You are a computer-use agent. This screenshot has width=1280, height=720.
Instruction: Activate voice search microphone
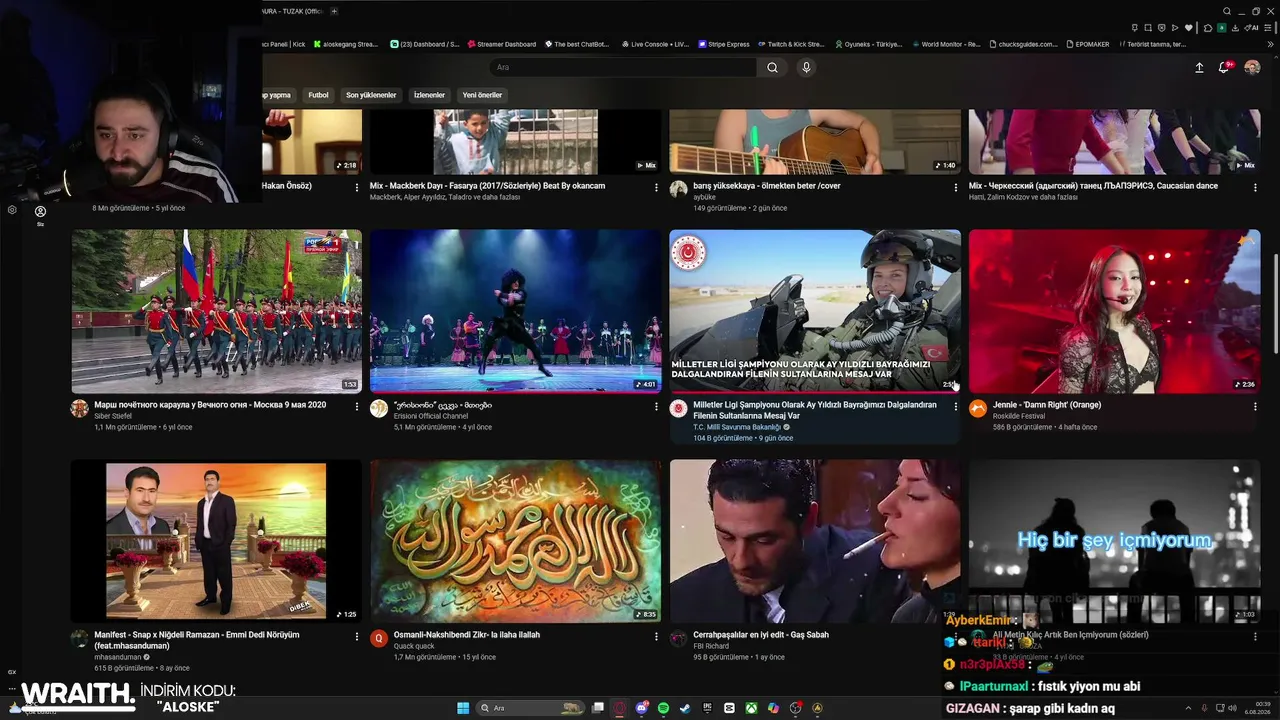point(806,67)
